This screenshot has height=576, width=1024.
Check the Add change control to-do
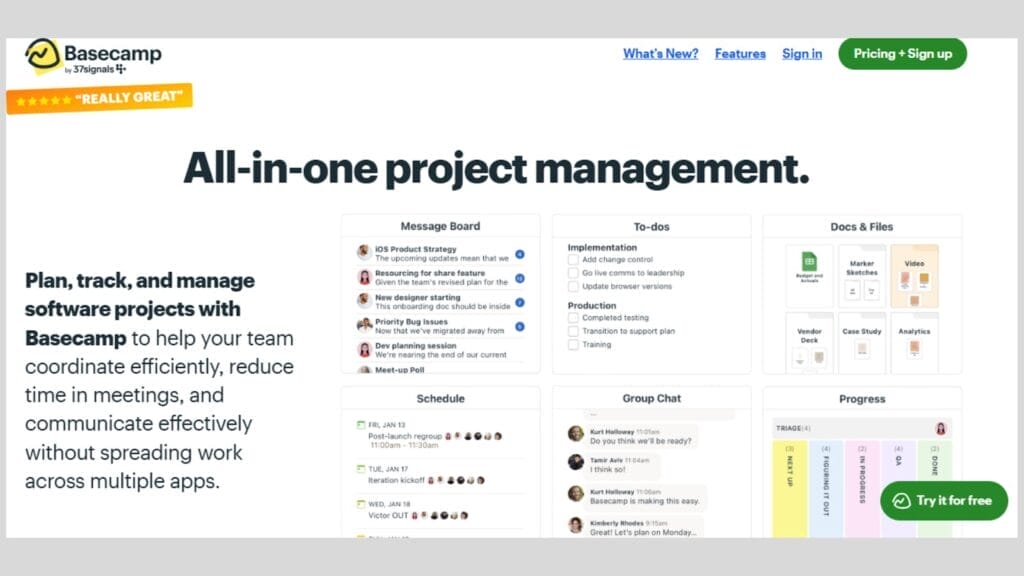pos(573,258)
